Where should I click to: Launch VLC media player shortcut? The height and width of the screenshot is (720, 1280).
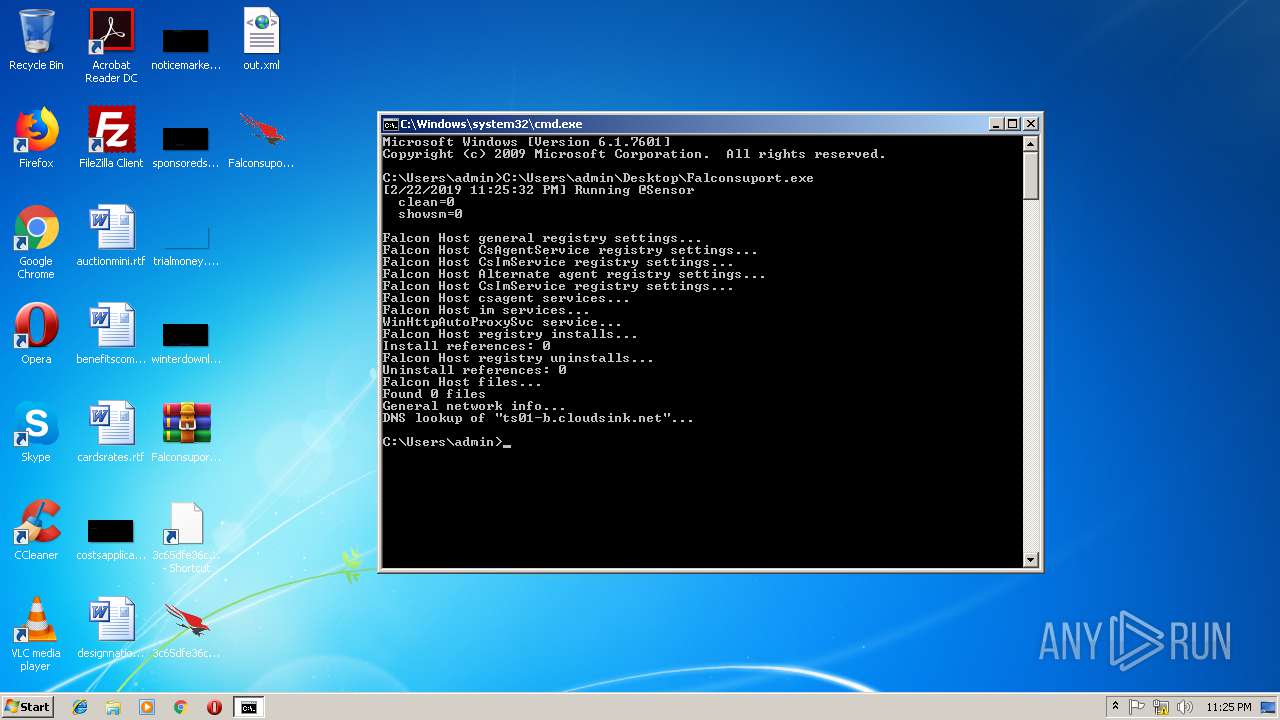(36, 634)
